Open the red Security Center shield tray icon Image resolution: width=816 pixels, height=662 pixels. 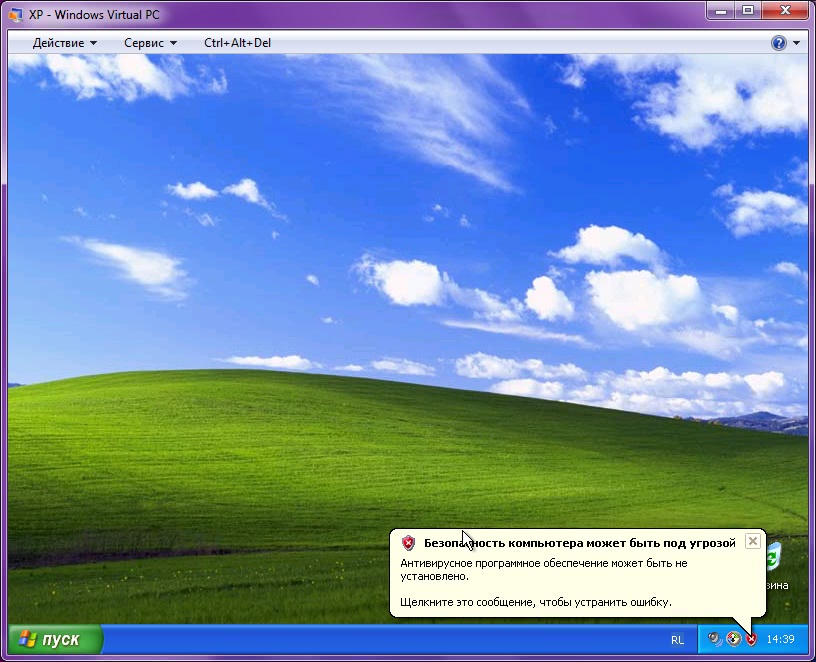751,639
